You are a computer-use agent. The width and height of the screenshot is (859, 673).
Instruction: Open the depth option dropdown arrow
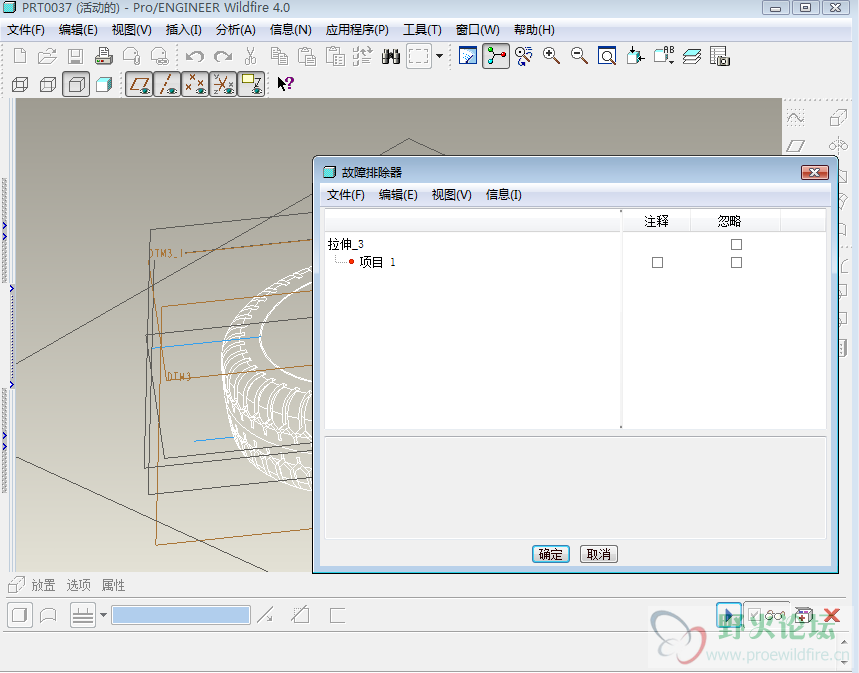pos(103,615)
